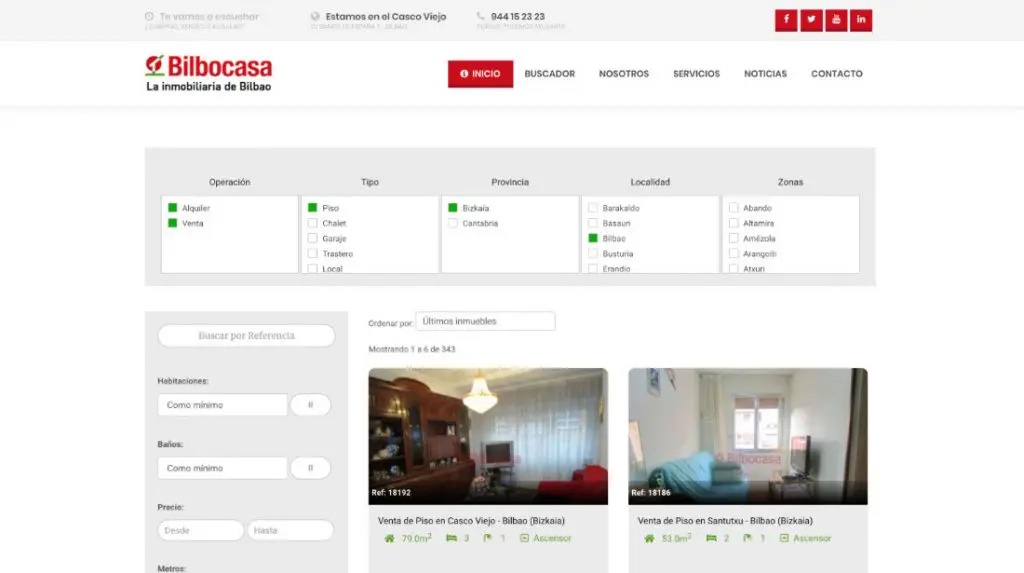Go to the INICIO menu item
This screenshot has width=1024, height=573.
480,74
